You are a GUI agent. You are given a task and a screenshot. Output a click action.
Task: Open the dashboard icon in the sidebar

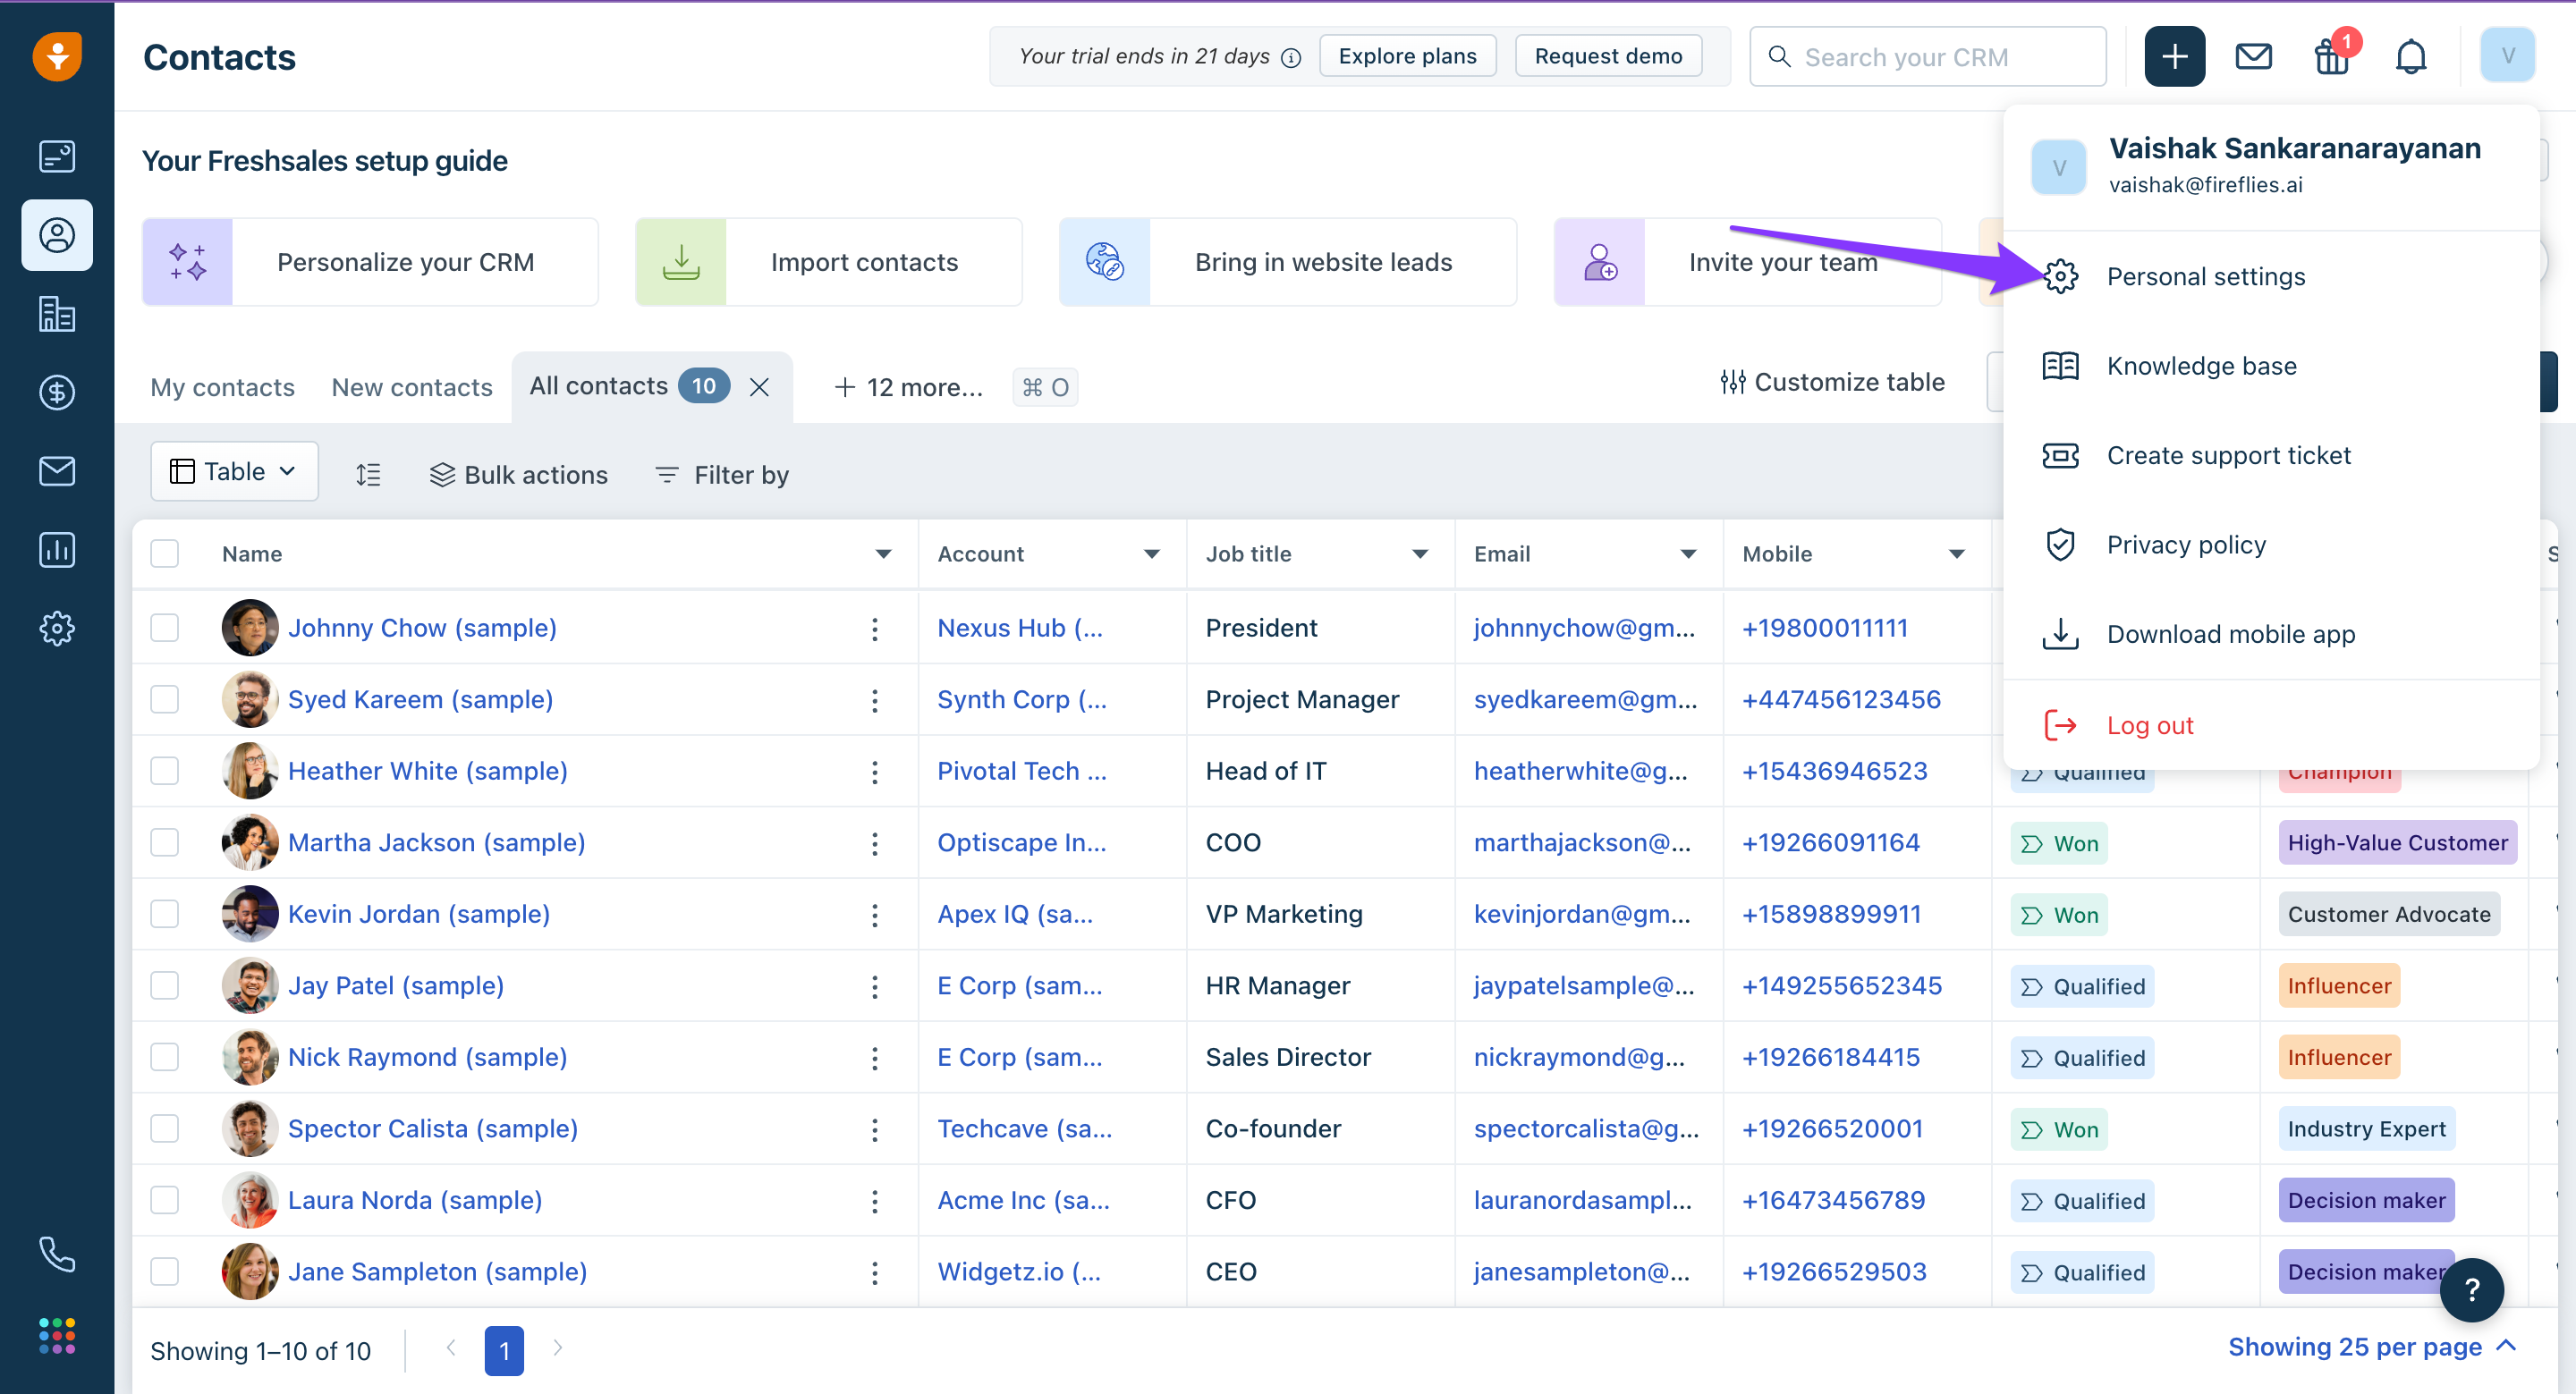[57, 156]
